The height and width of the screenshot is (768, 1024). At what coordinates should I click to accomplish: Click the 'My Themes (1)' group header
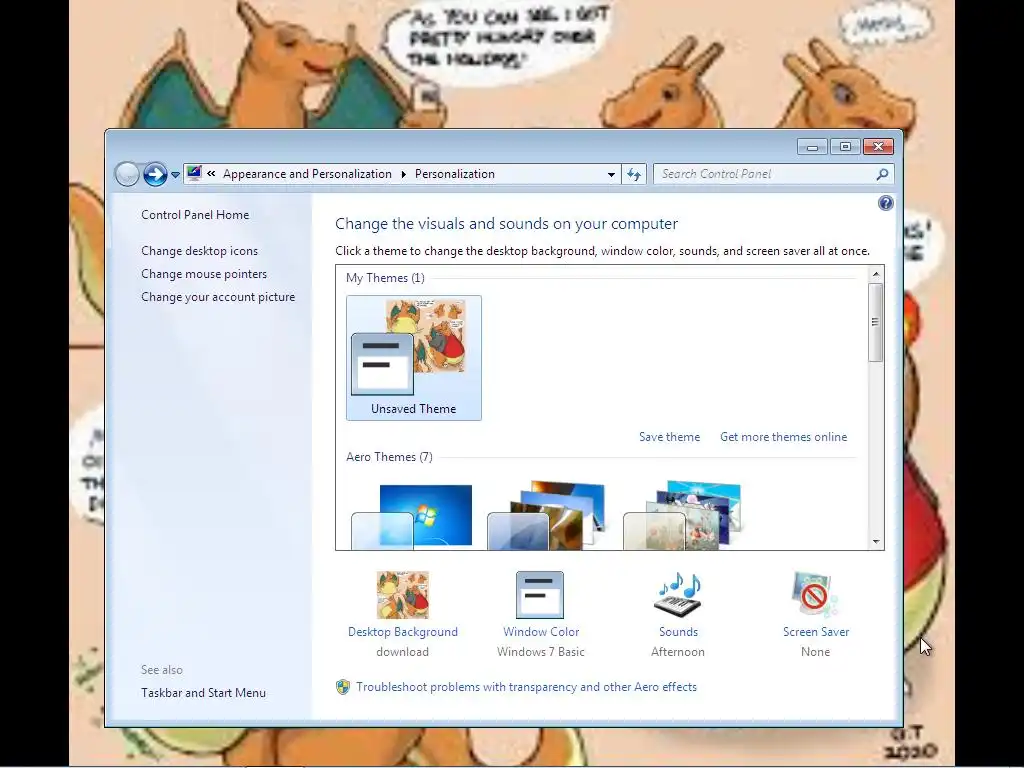385,278
